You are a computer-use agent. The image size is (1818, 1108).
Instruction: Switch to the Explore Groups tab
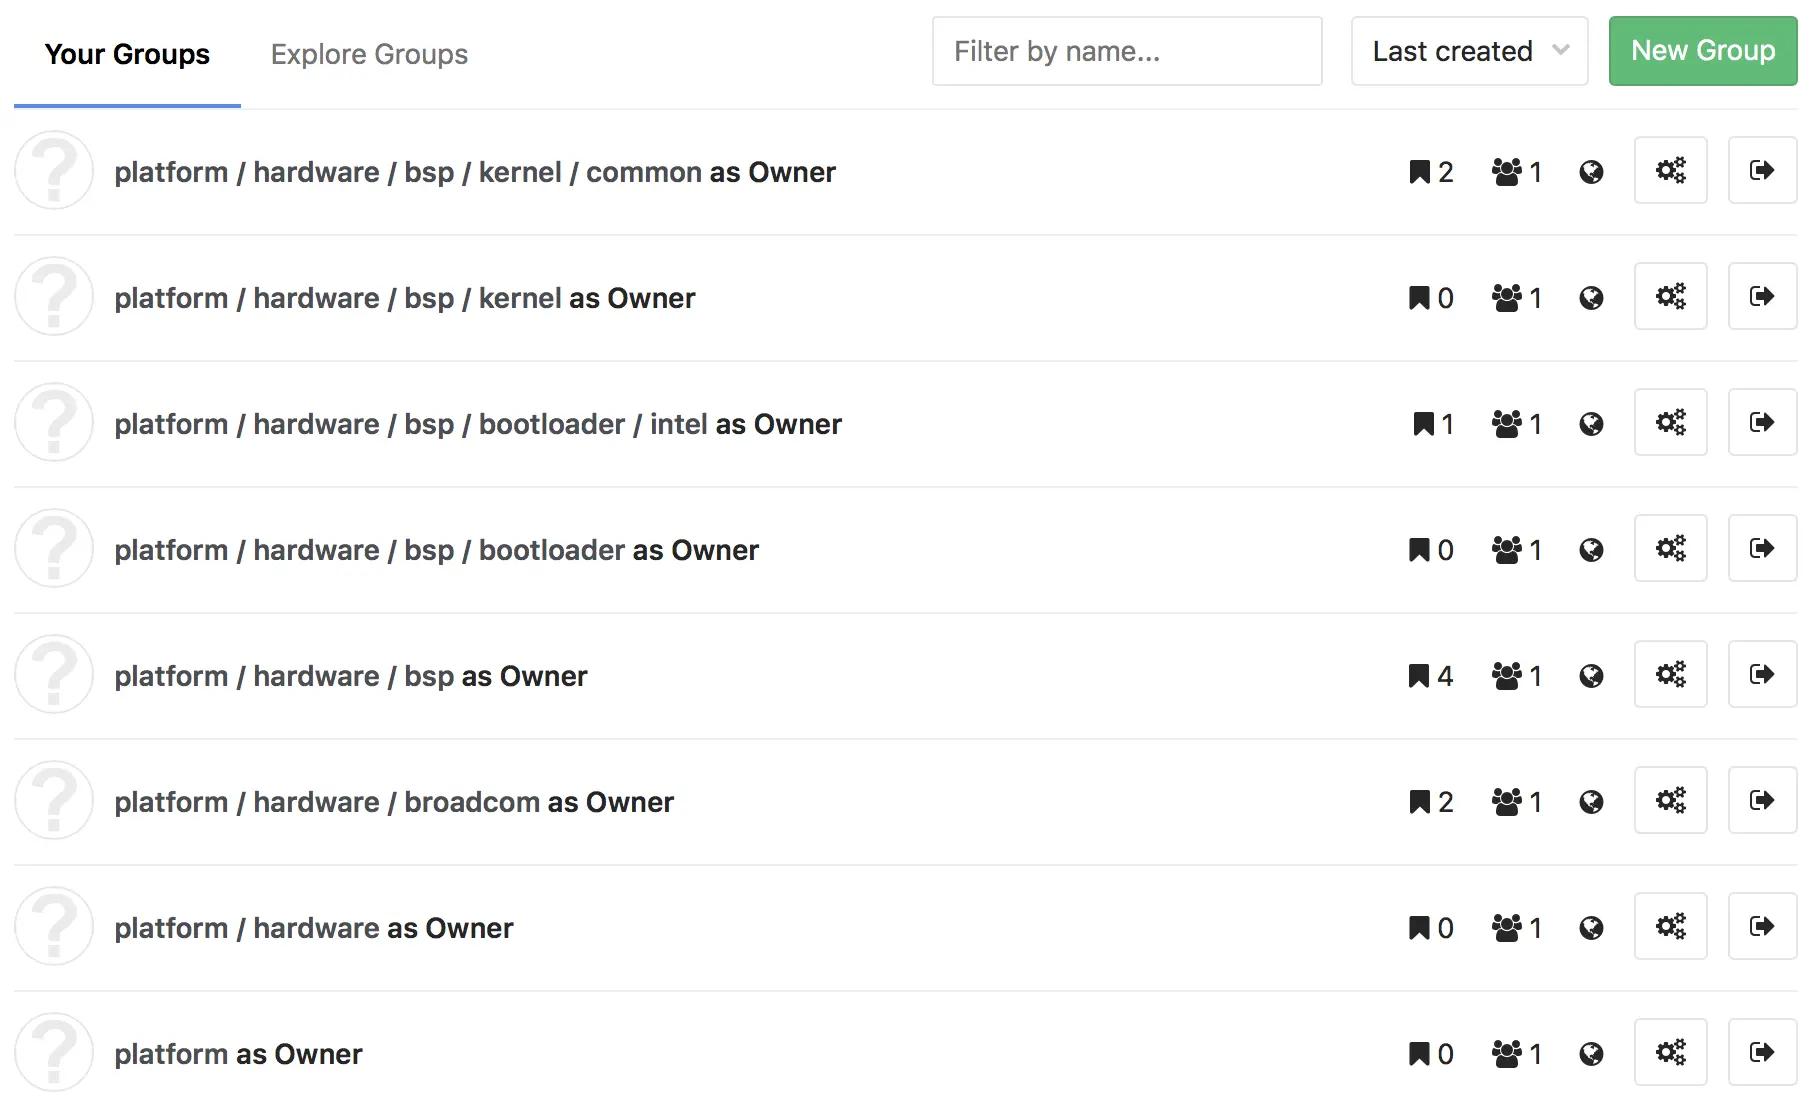(368, 54)
